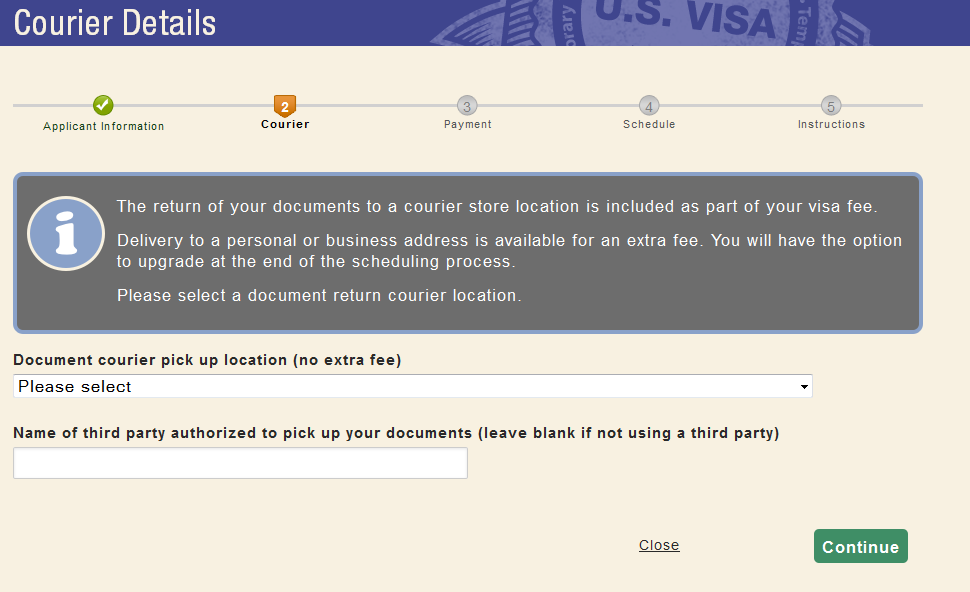Select the step 3 Payment circle
Screen dimensions: 970x592
pos(467,106)
